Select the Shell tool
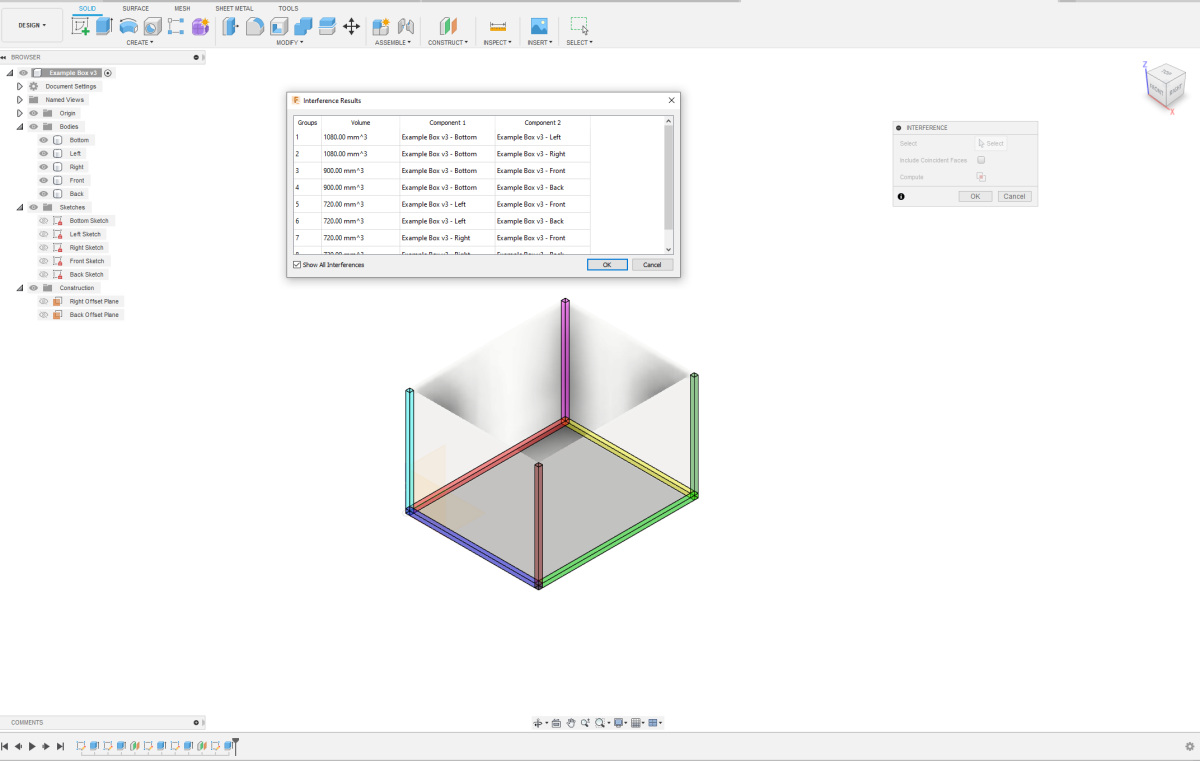1200x761 pixels. [279, 27]
